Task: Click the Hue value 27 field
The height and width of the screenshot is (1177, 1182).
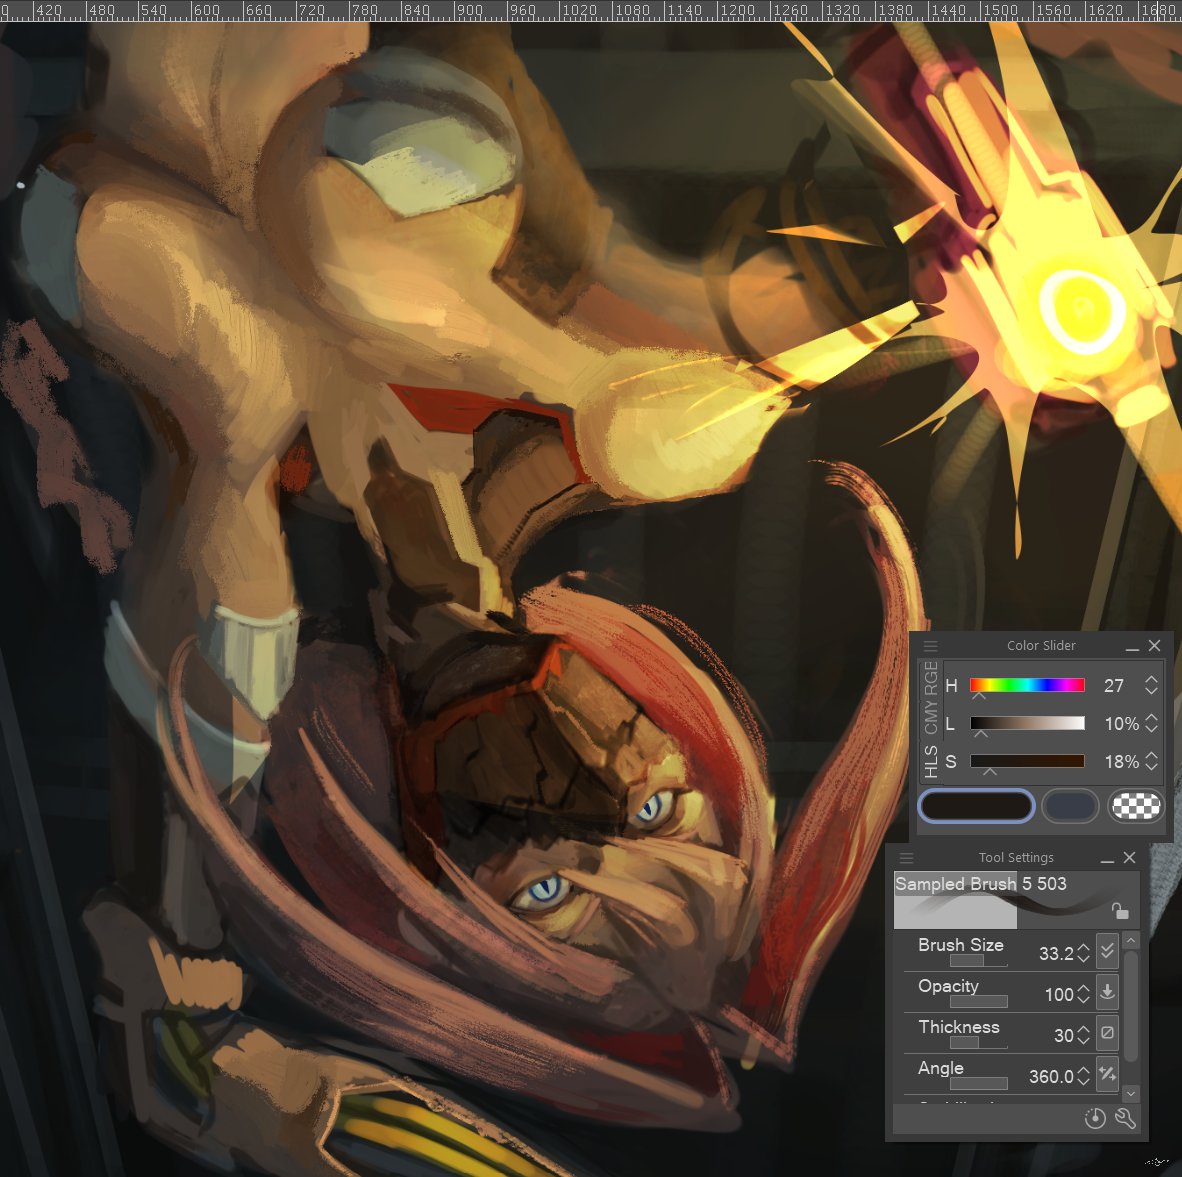Action: [x=1113, y=685]
